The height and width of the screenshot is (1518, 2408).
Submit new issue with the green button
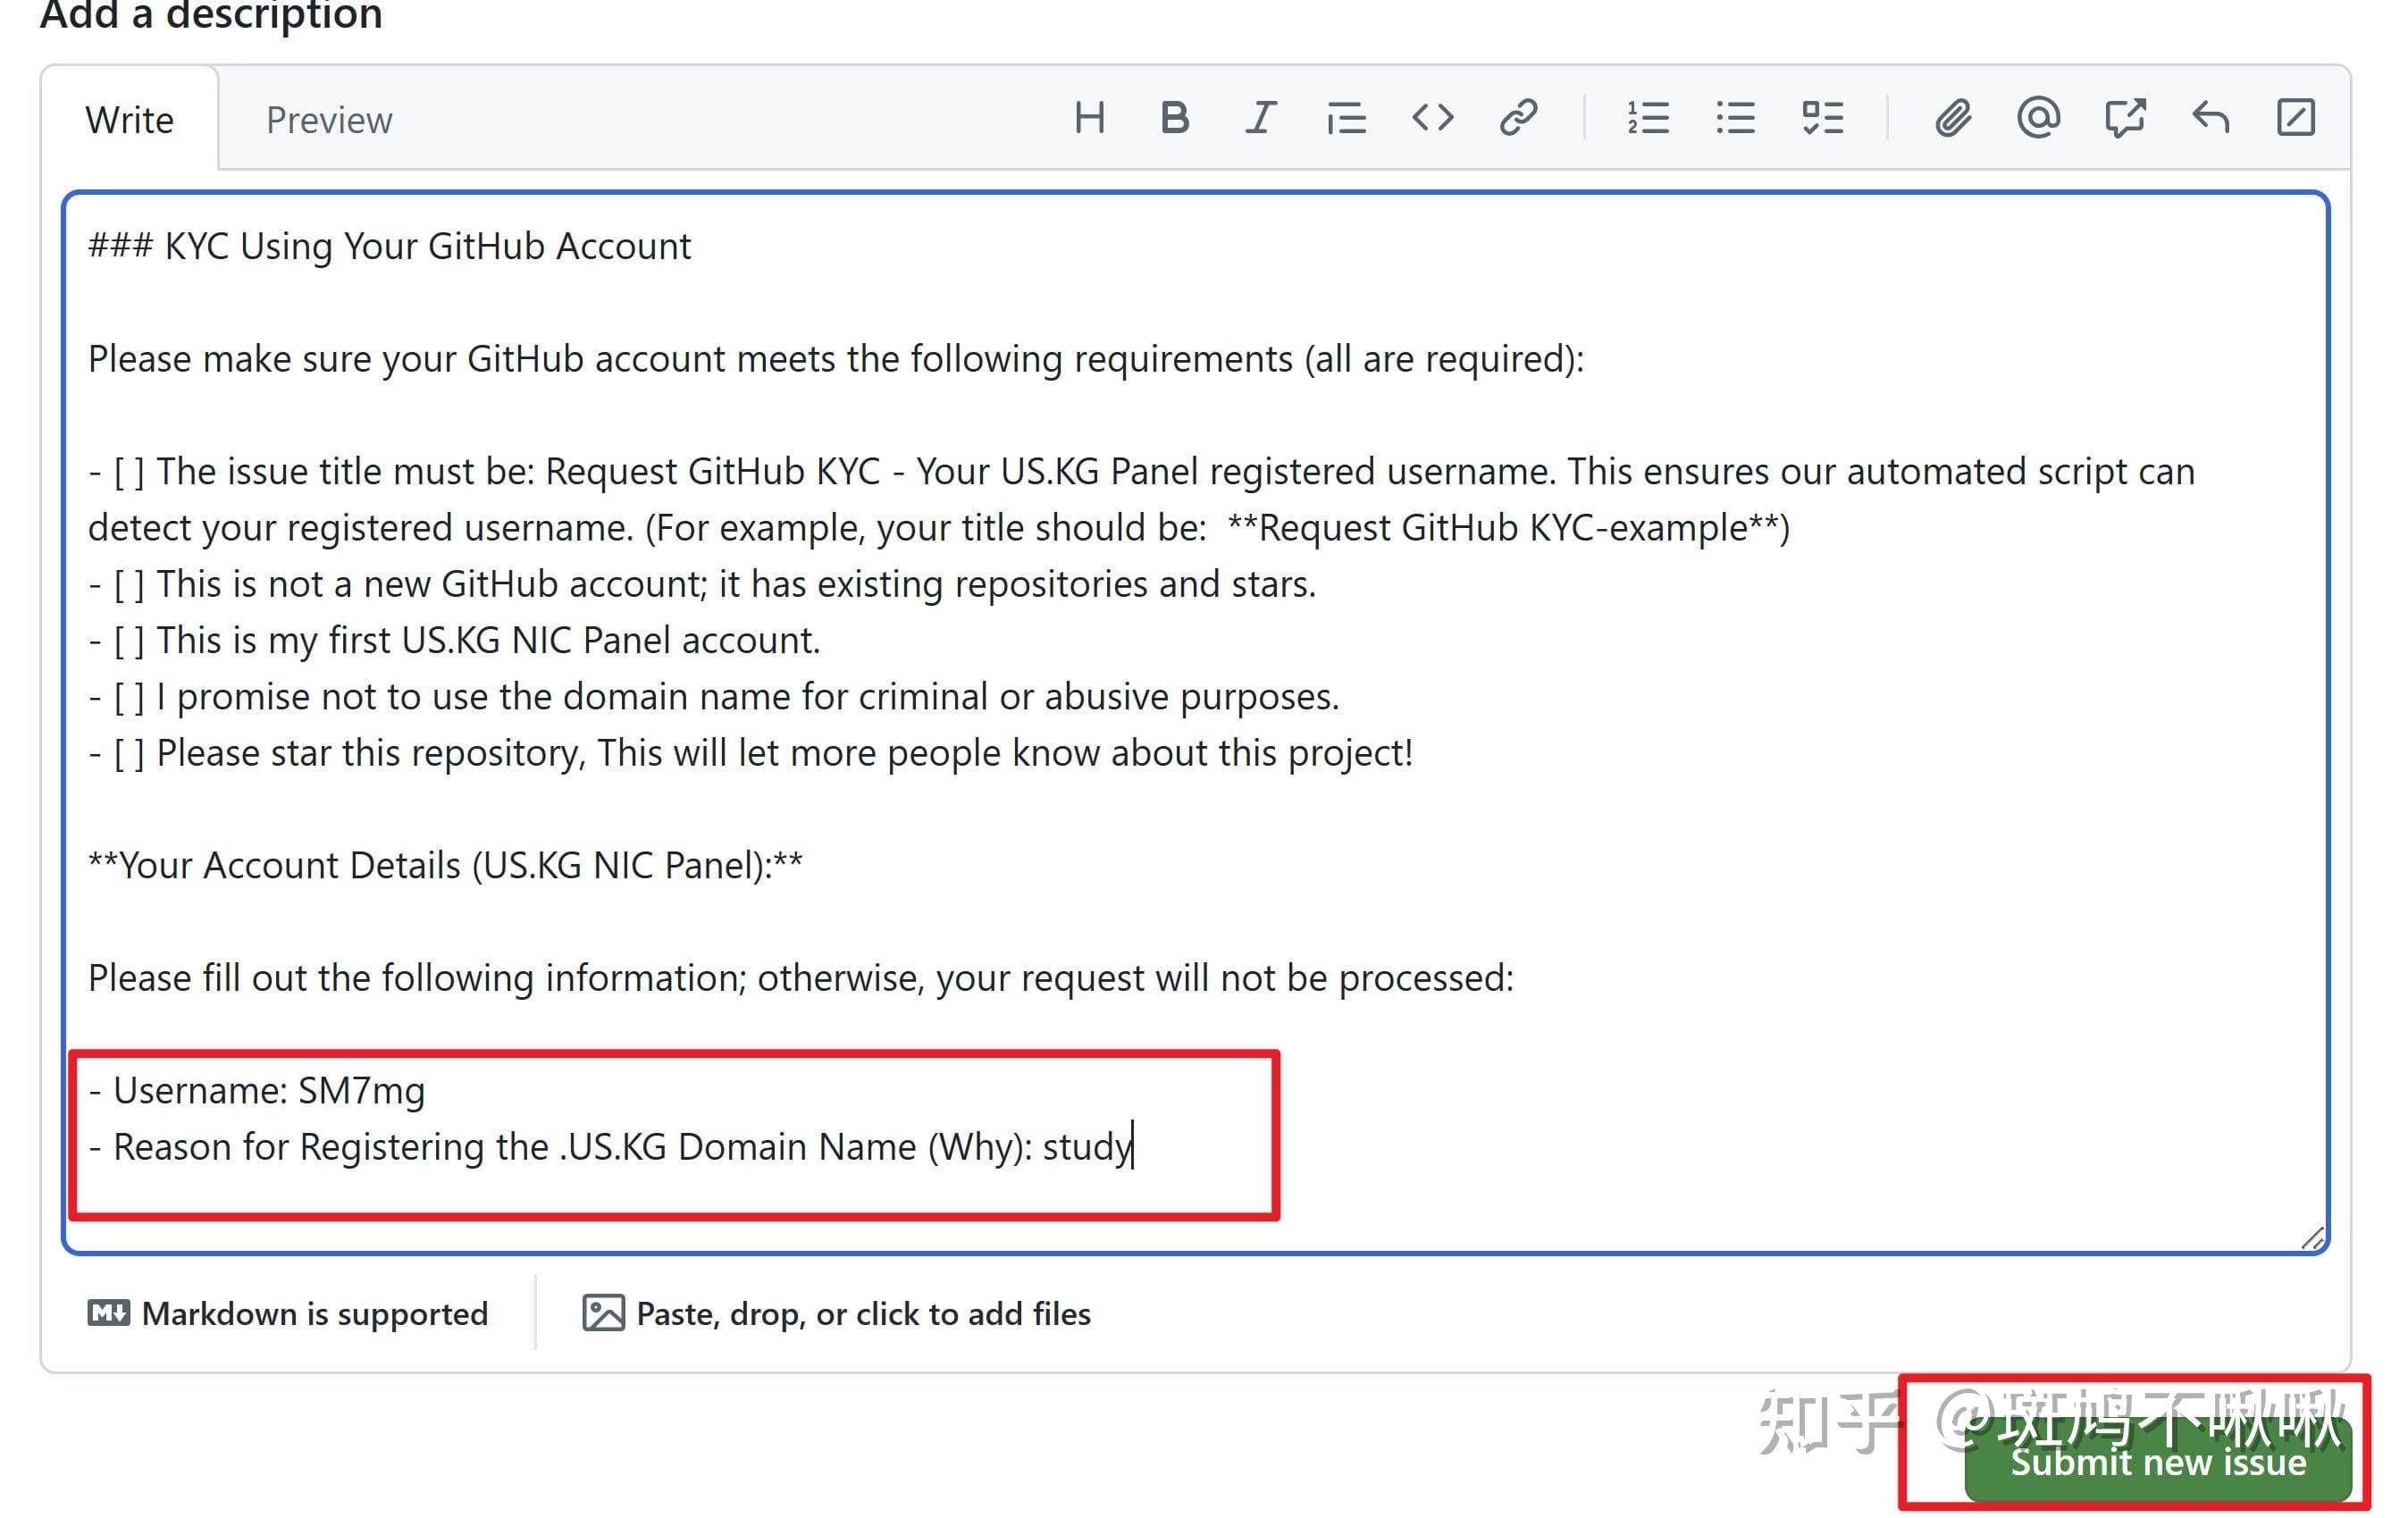point(2157,1462)
